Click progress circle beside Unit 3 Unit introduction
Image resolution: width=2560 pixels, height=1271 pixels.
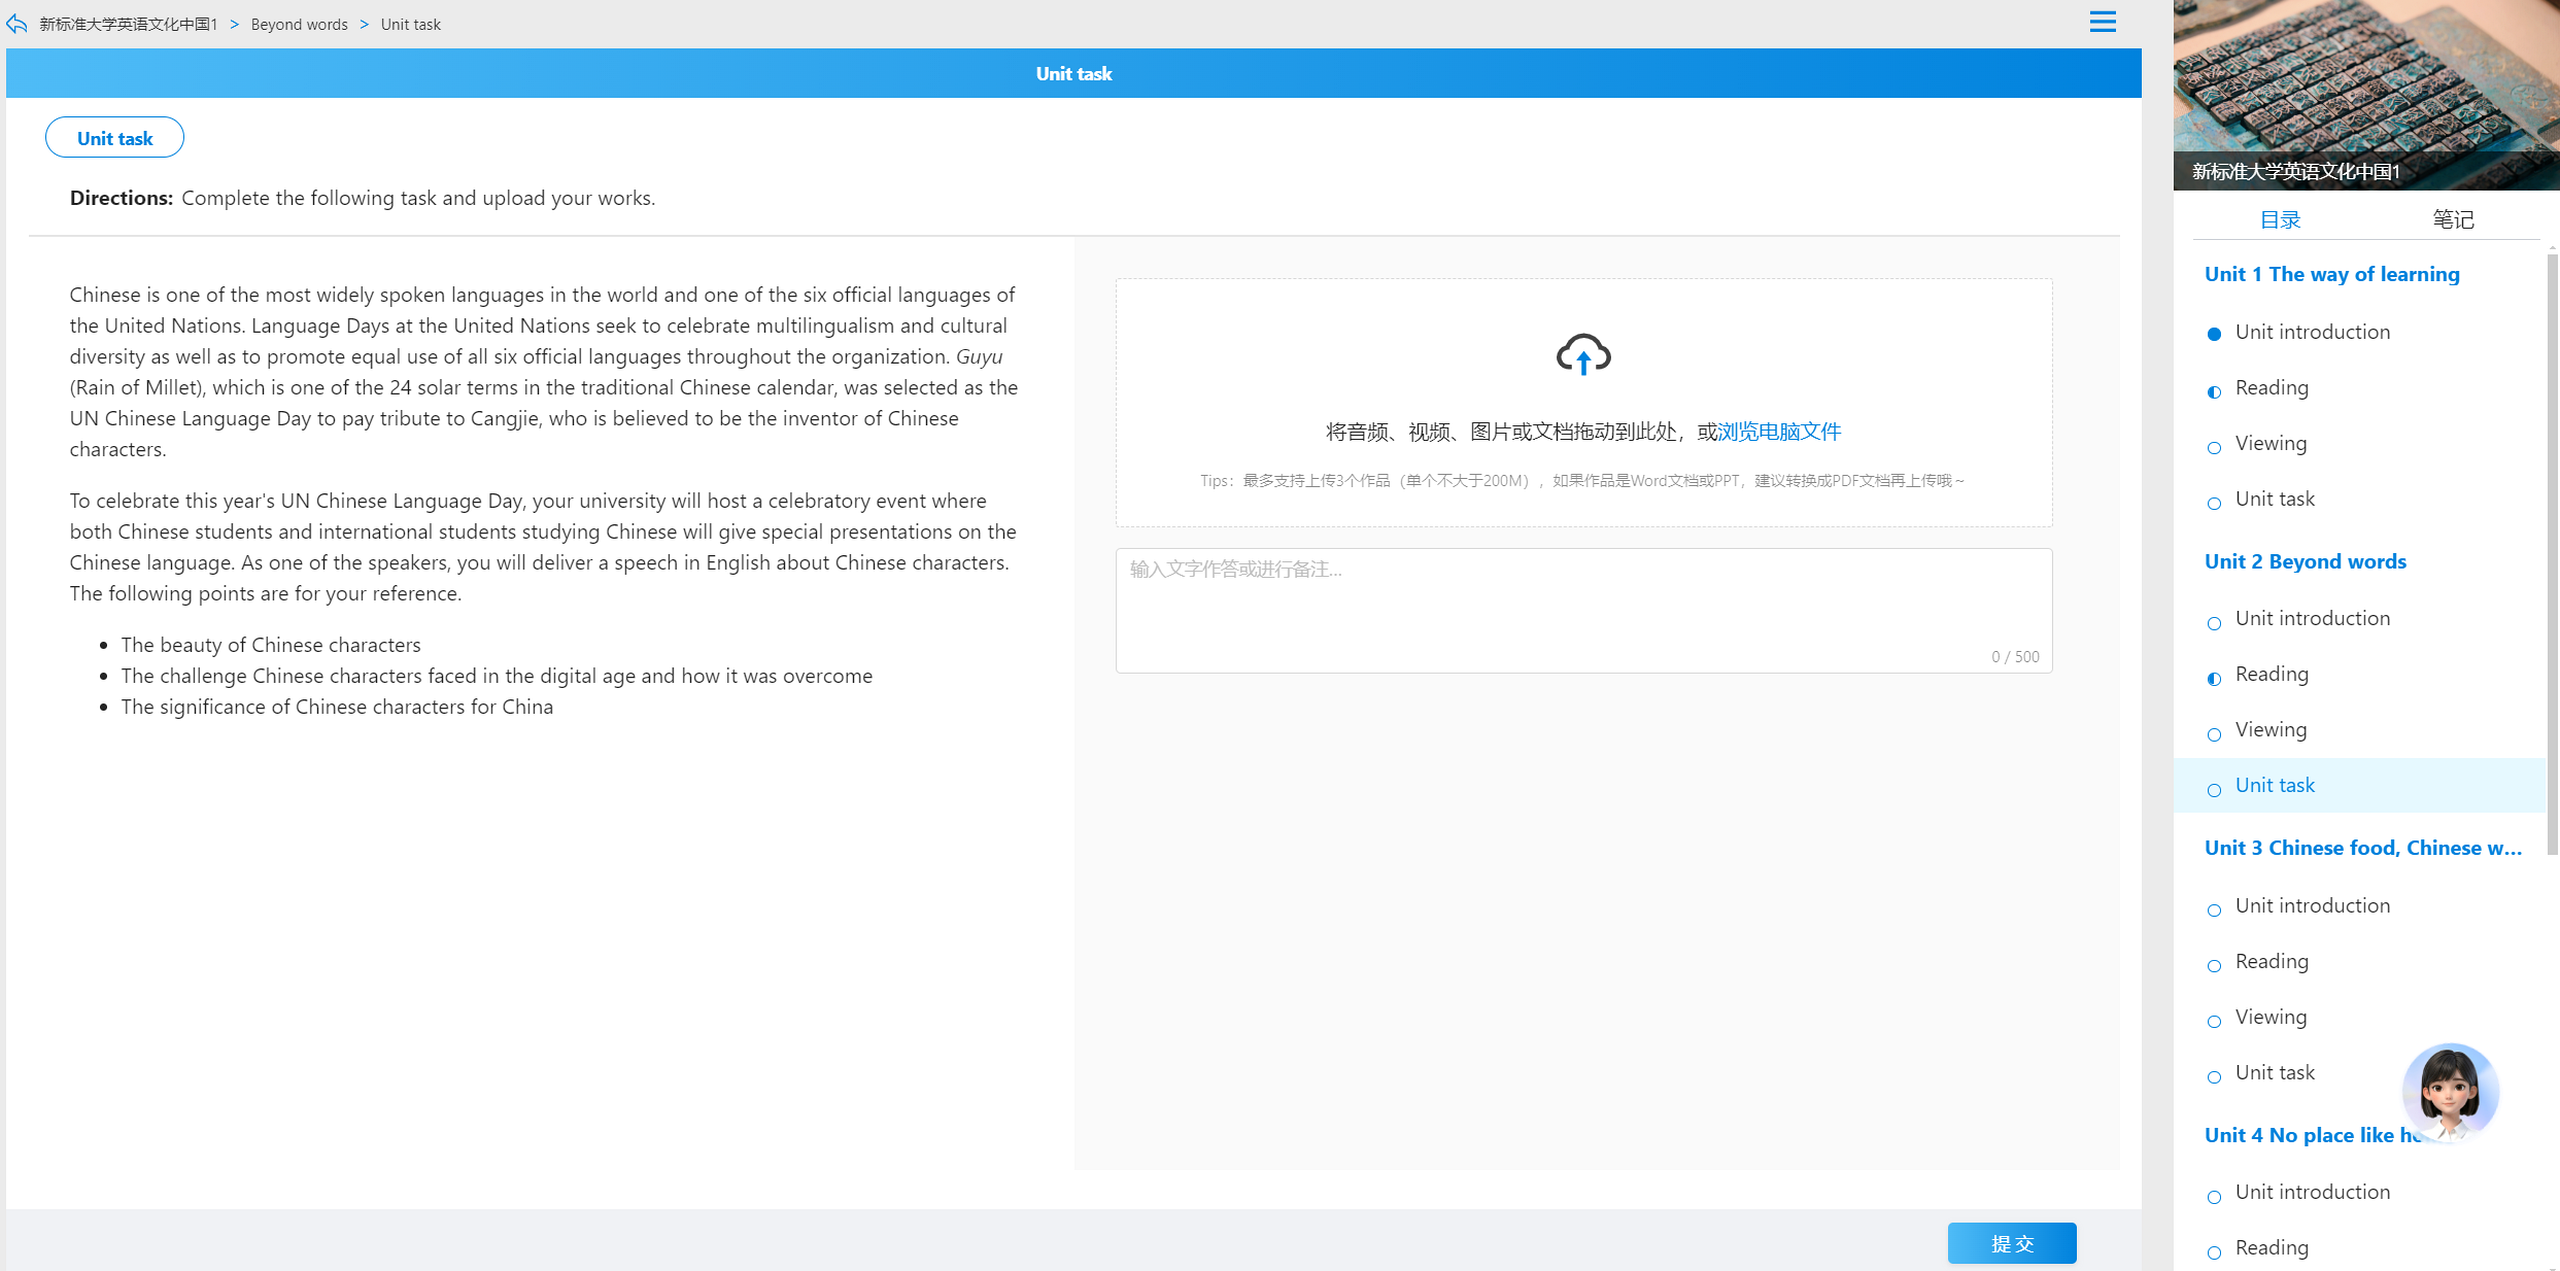pyautogui.click(x=2214, y=910)
